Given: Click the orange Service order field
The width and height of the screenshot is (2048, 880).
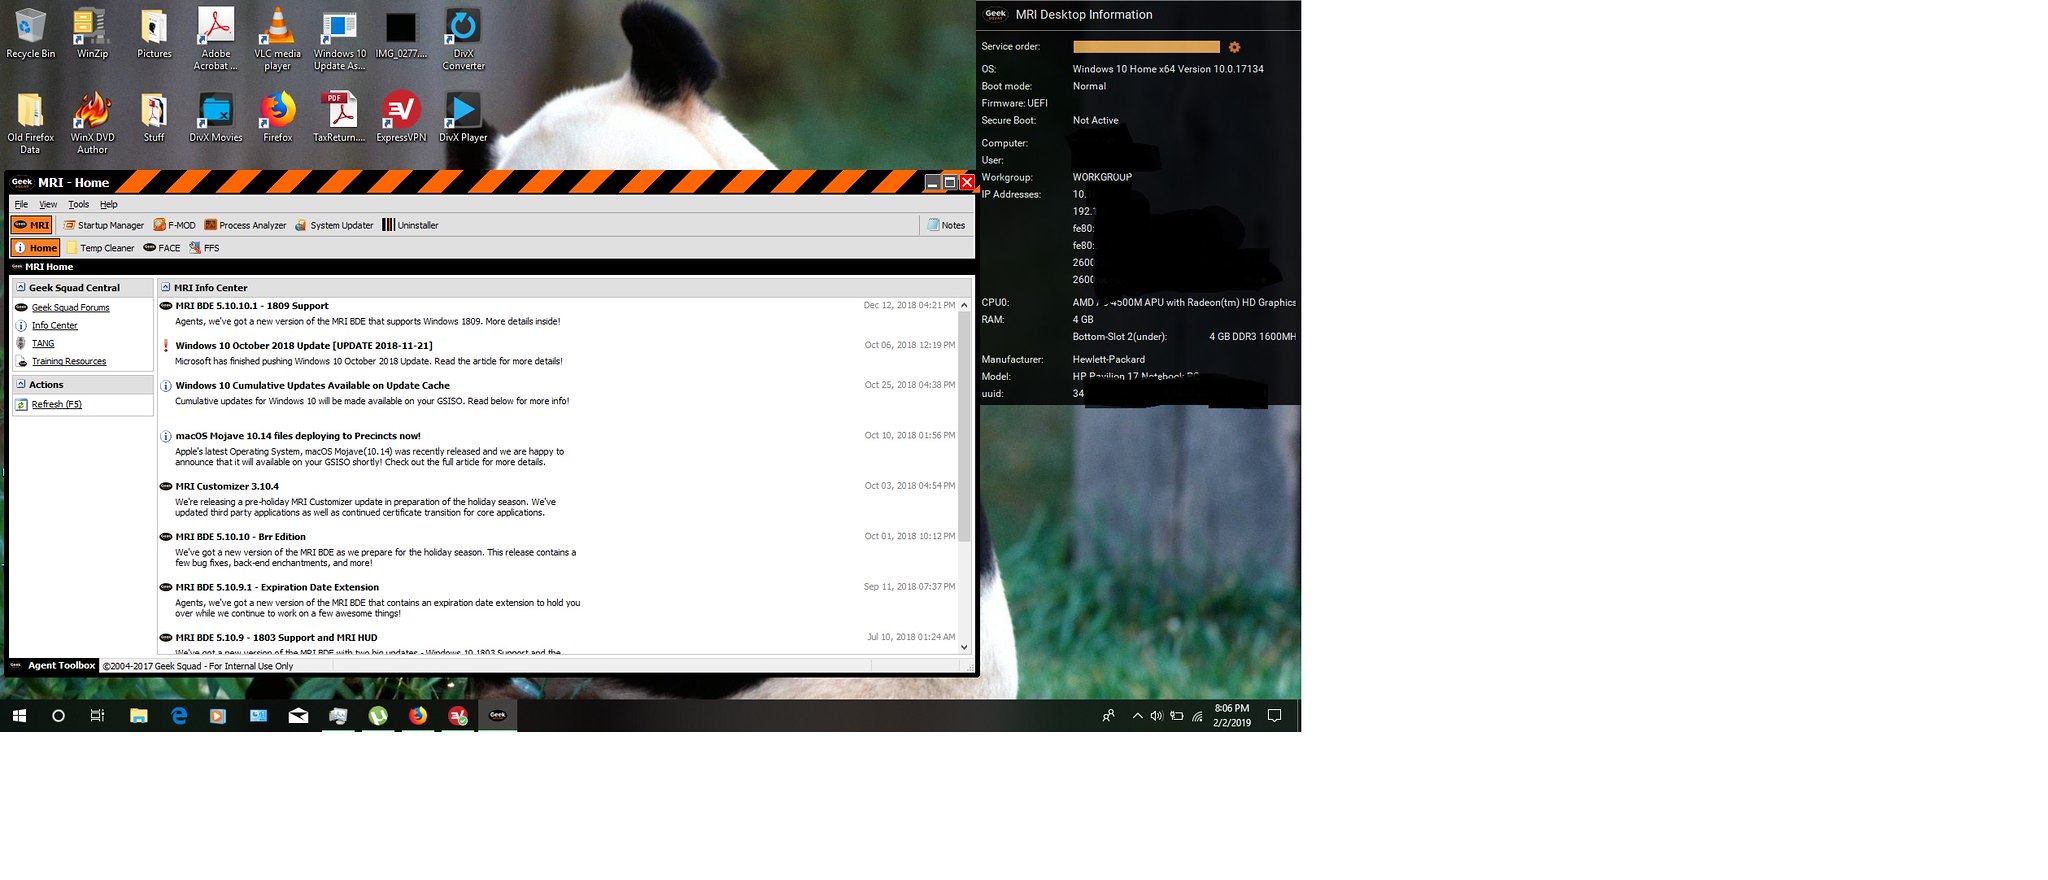Looking at the screenshot, I should [x=1146, y=47].
